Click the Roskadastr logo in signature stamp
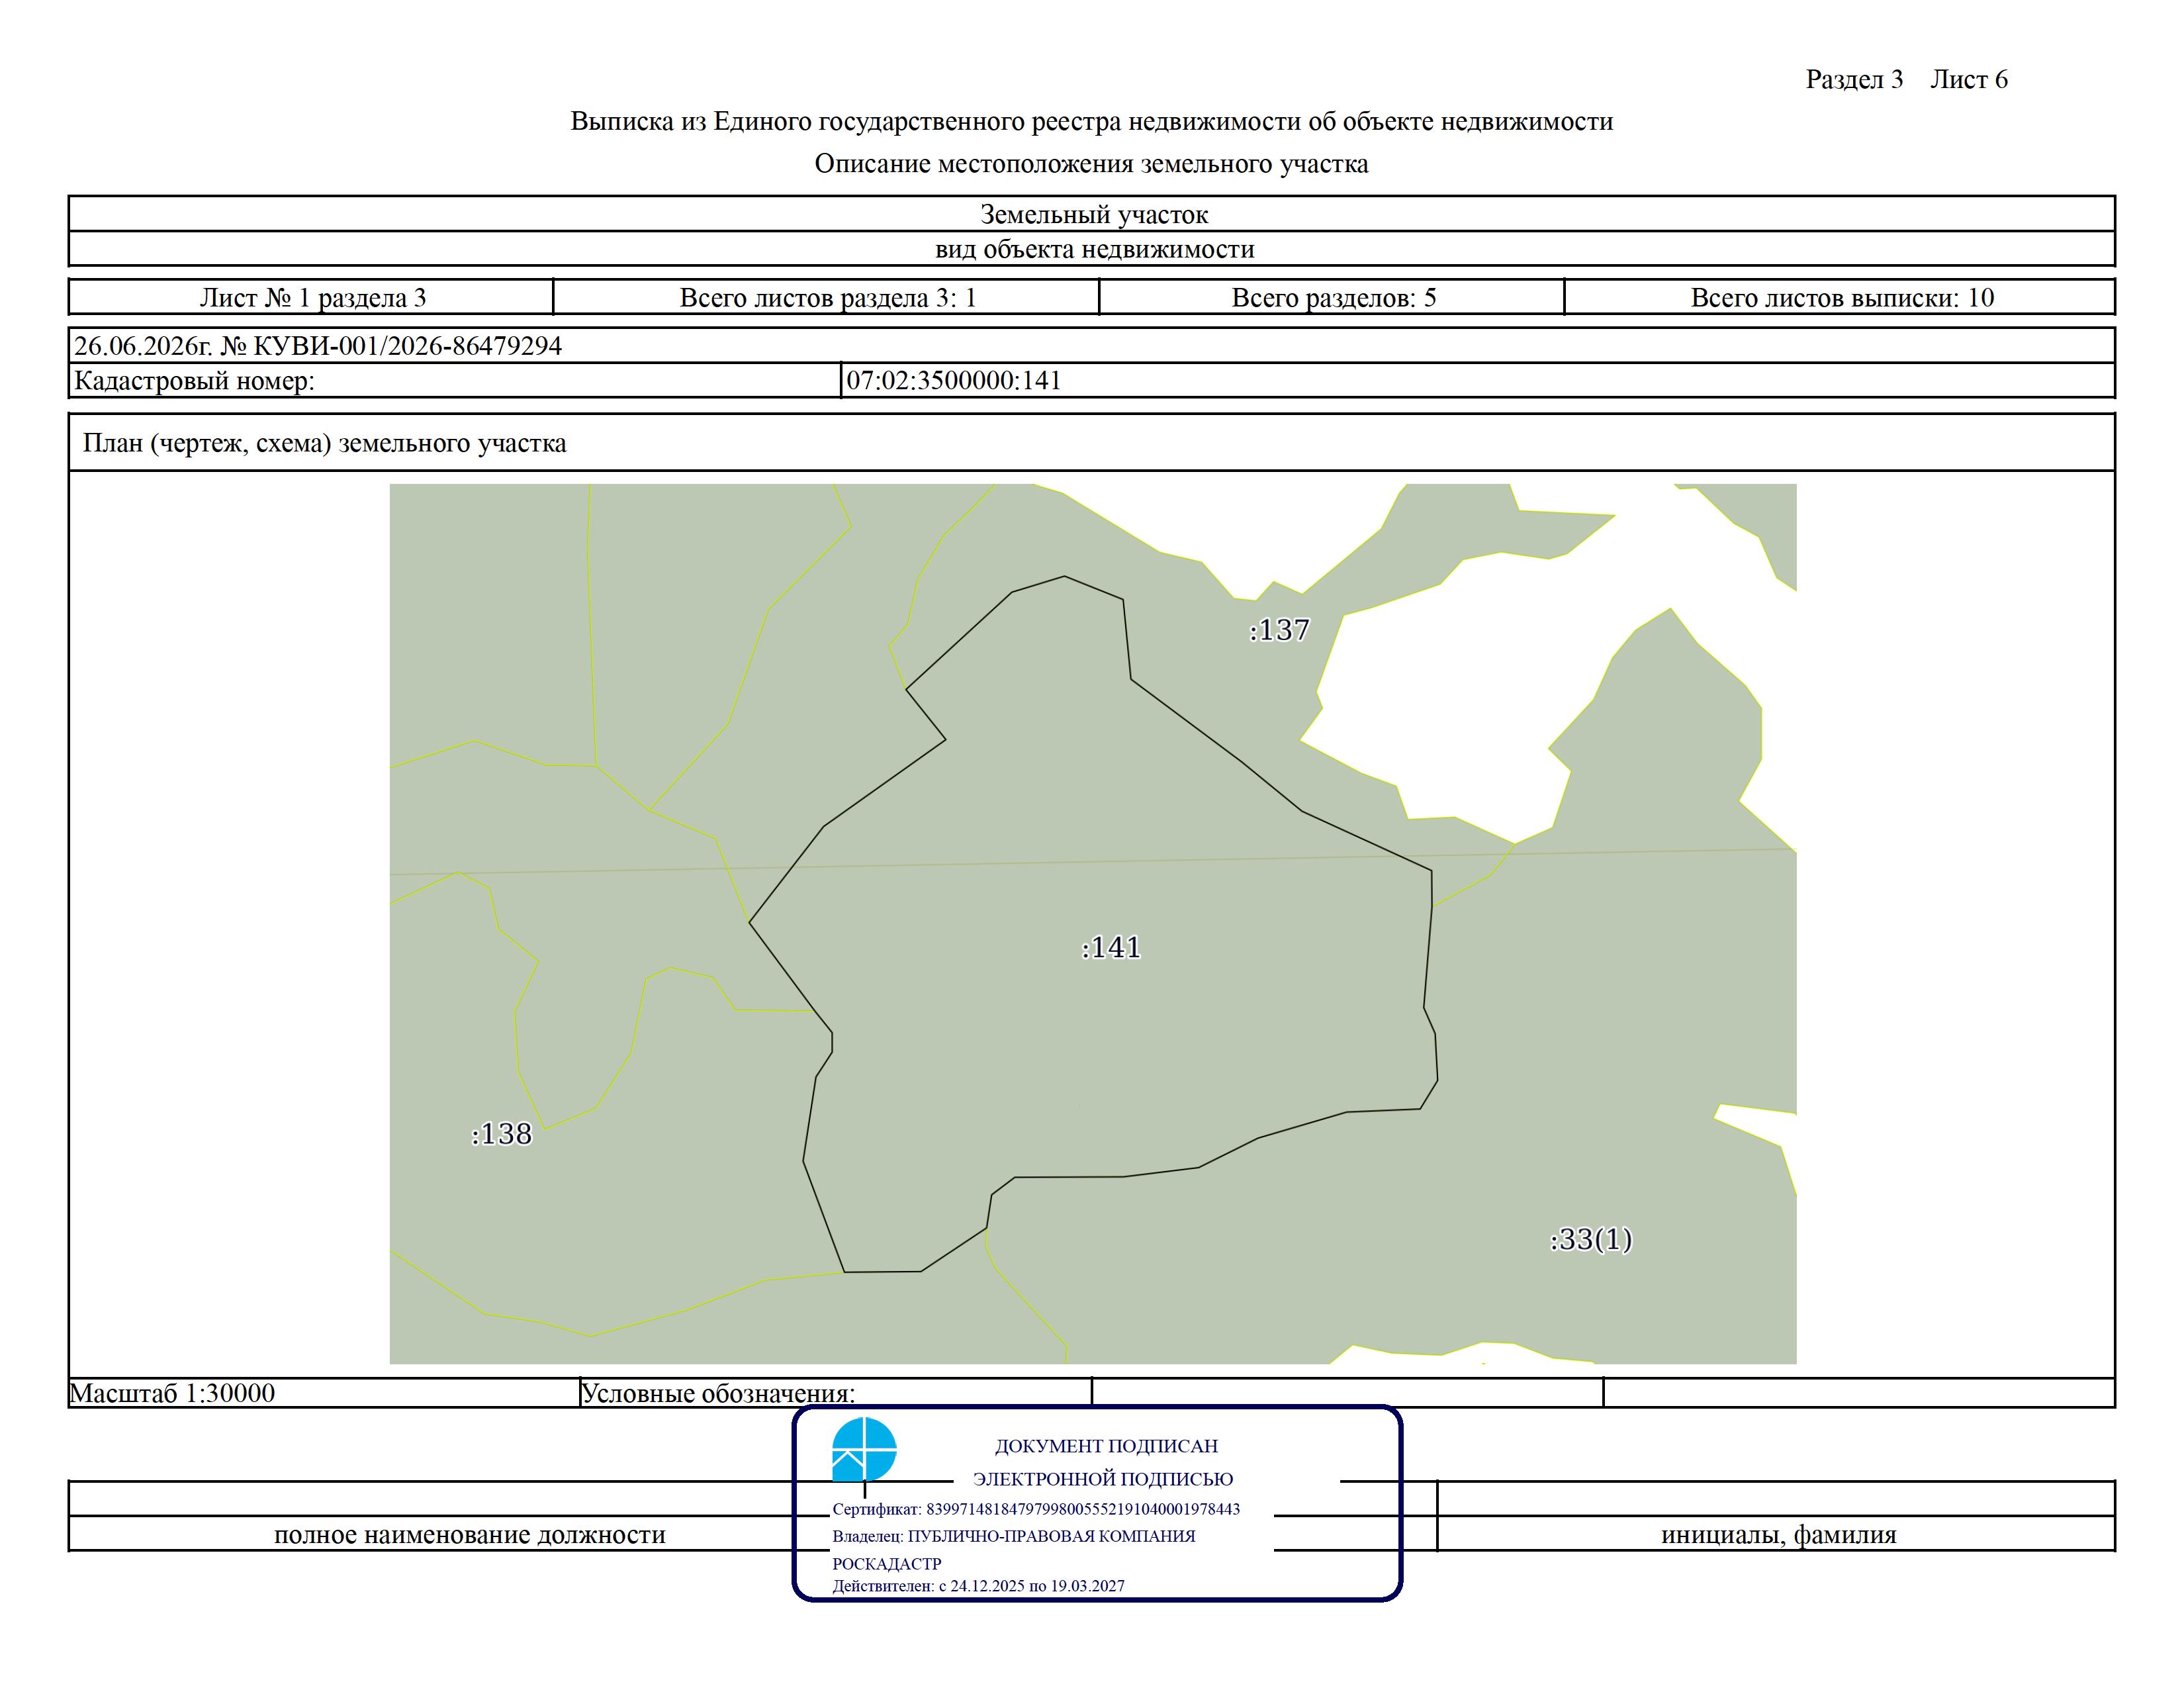This screenshot has width=2184, height=1688. click(x=864, y=1449)
